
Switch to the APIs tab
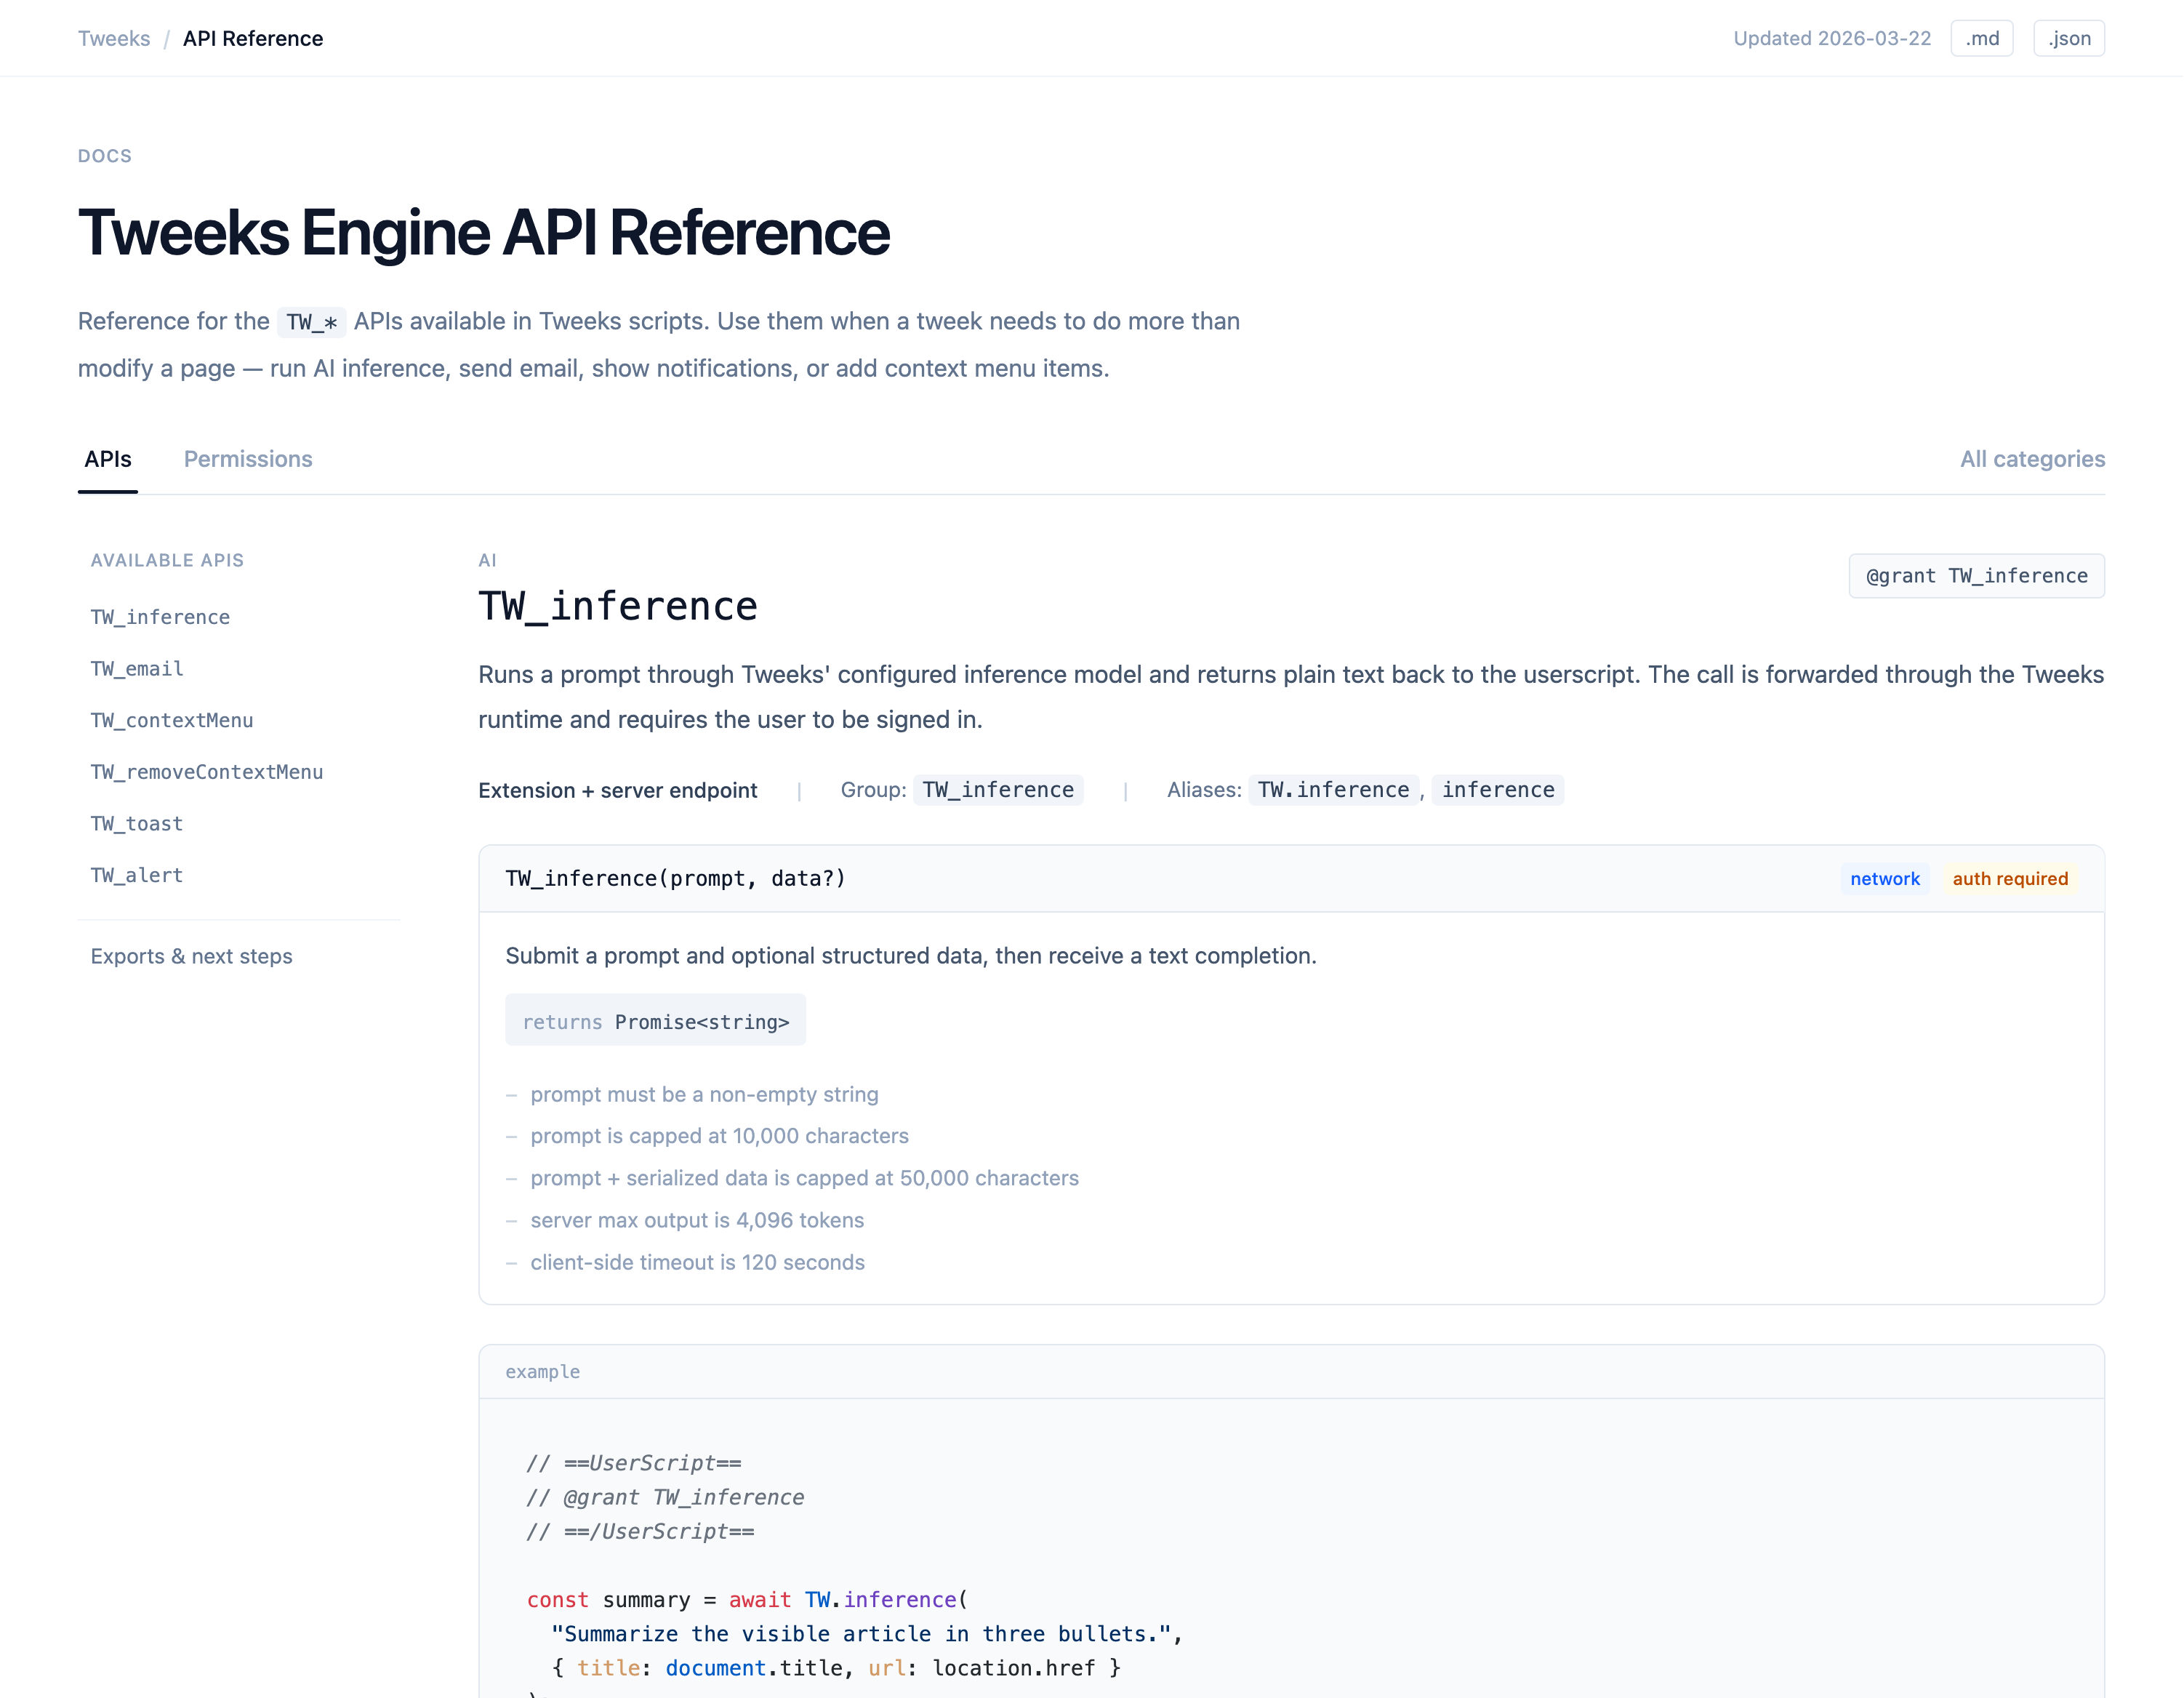pyautogui.click(x=107, y=459)
